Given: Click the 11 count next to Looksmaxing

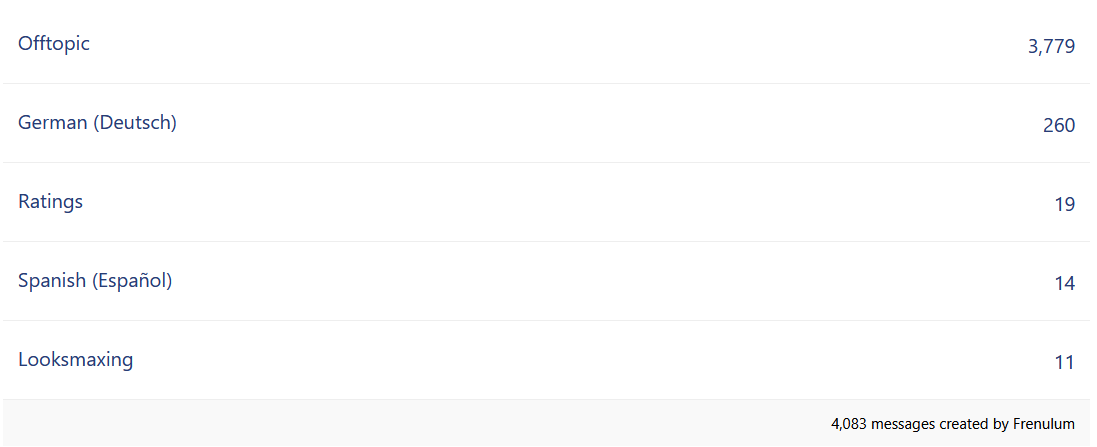Looking at the screenshot, I should [1064, 363].
